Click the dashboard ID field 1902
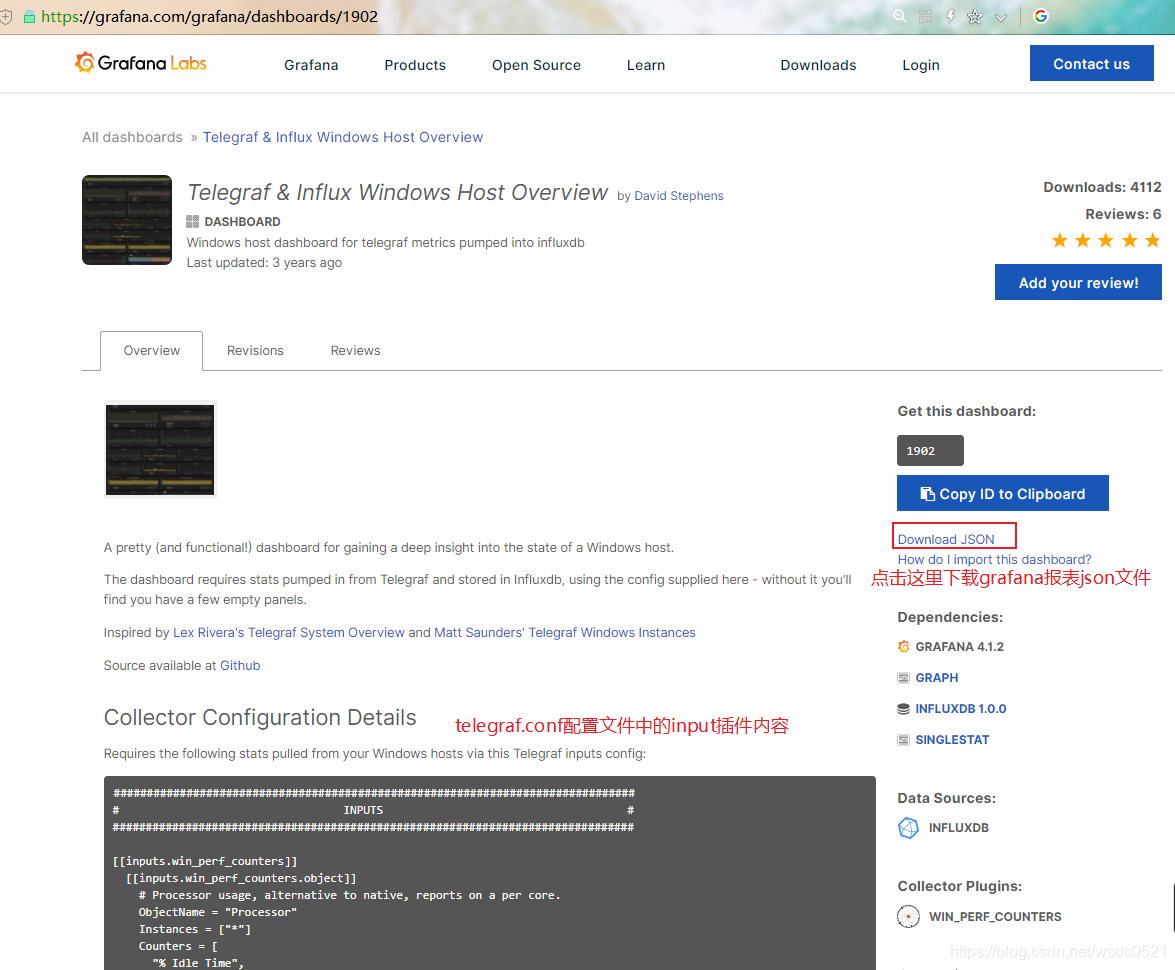Screen dimensions: 1175x970 930,451
